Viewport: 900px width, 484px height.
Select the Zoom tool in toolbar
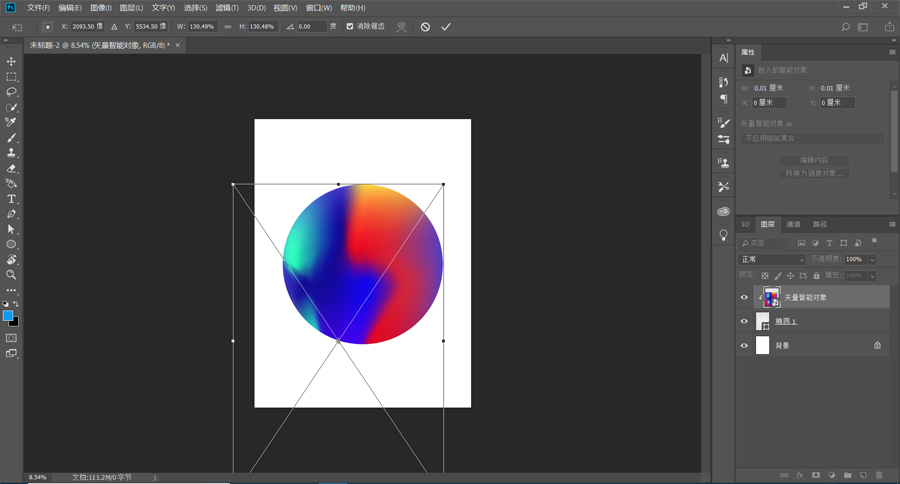(x=12, y=274)
